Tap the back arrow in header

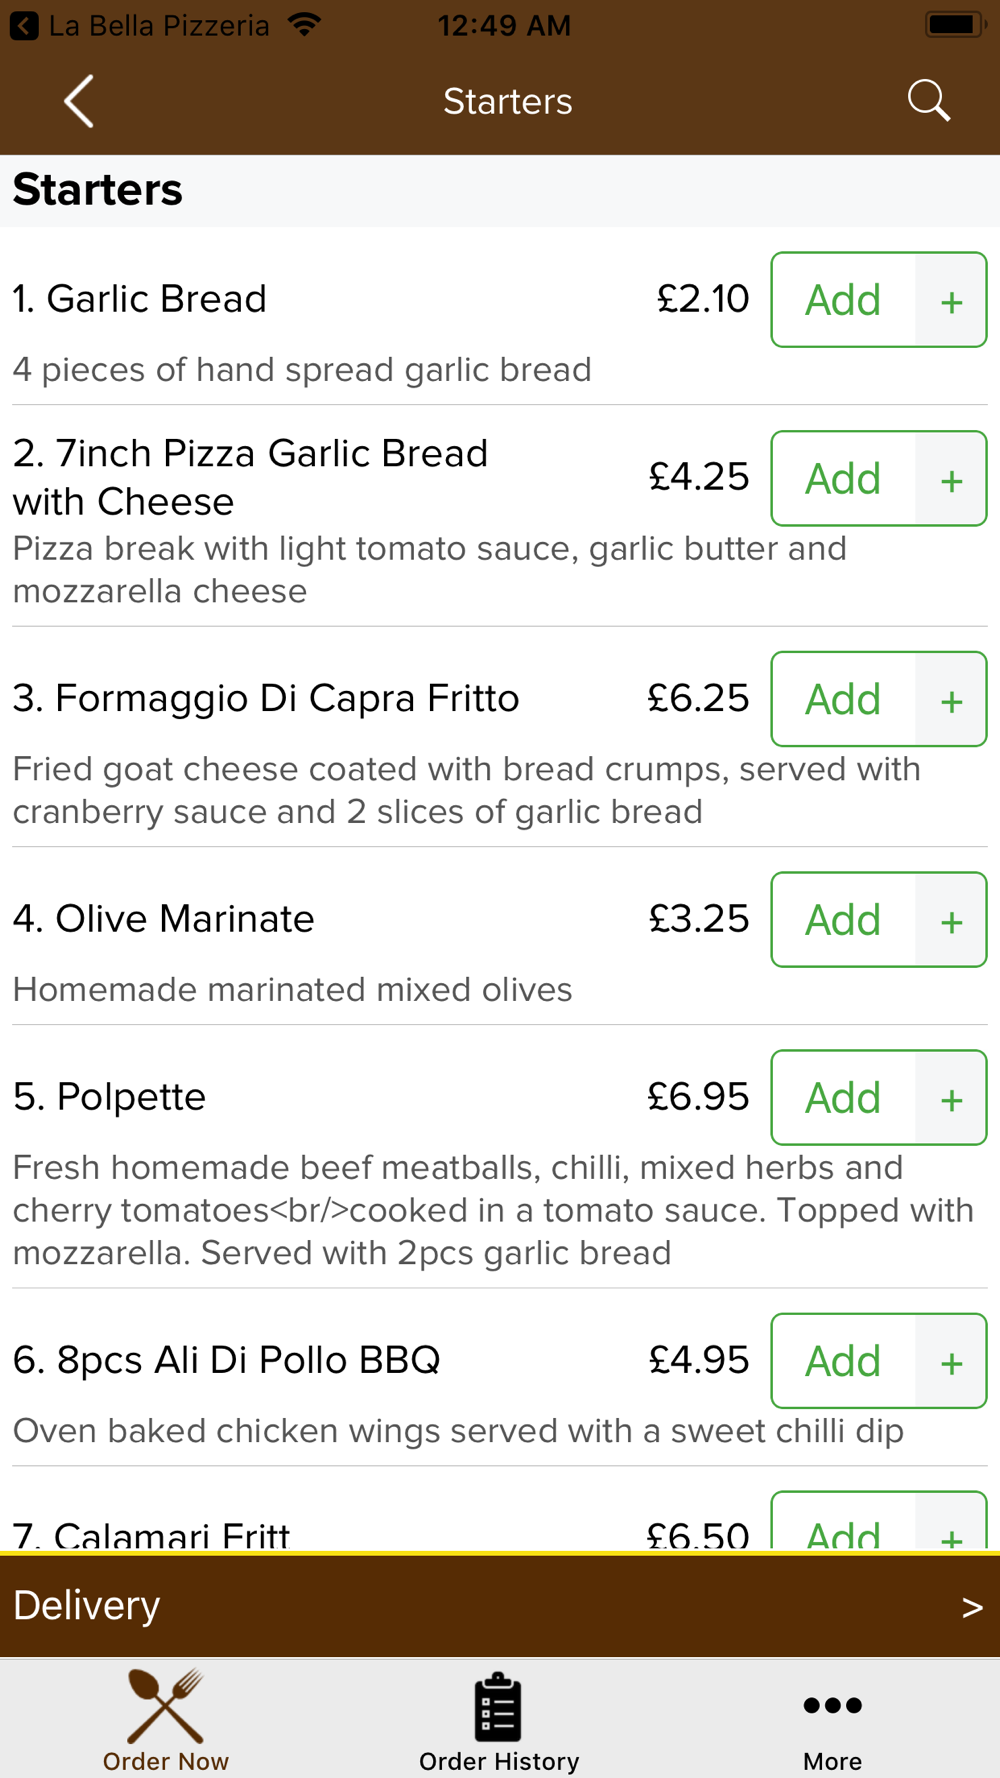(79, 101)
